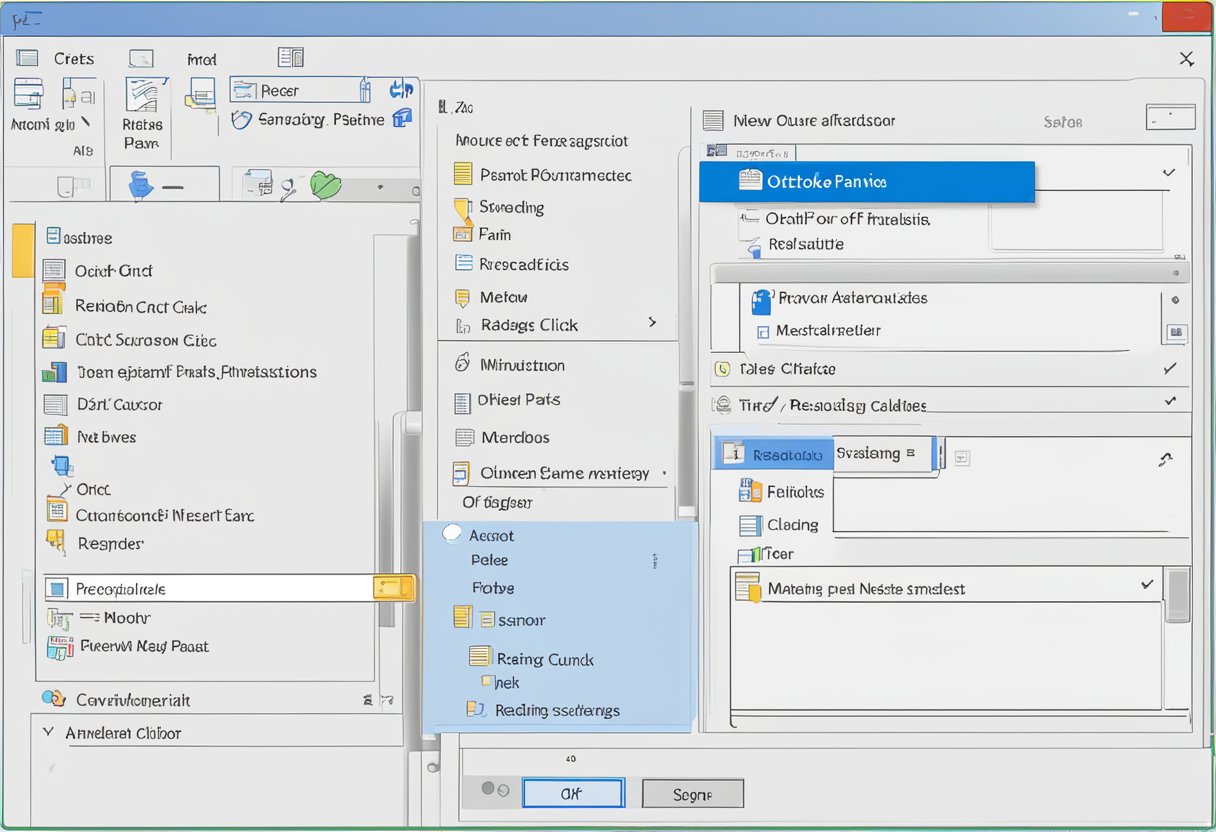Select the Feliohs icon in right panel
Viewport: 1216px width, 832px height.
[750, 491]
